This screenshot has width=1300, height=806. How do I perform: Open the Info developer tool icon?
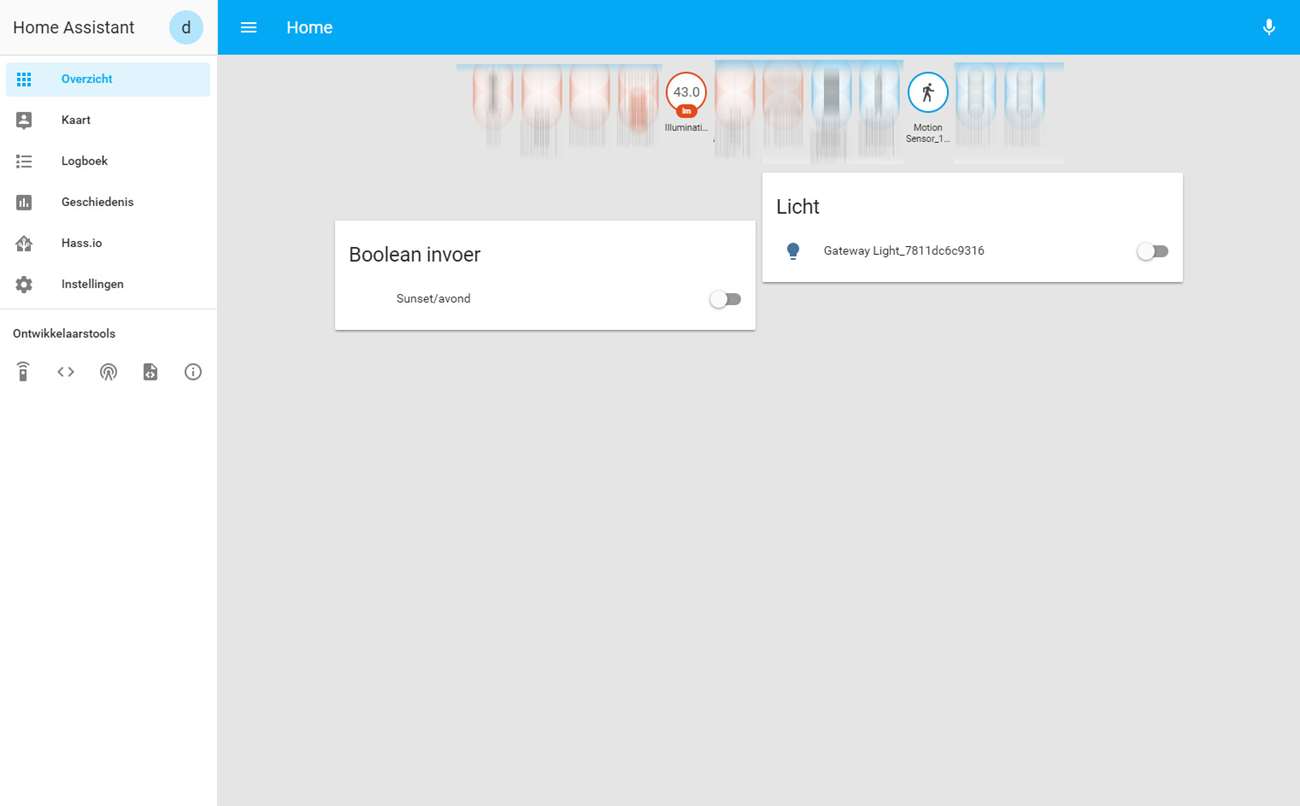coord(193,372)
